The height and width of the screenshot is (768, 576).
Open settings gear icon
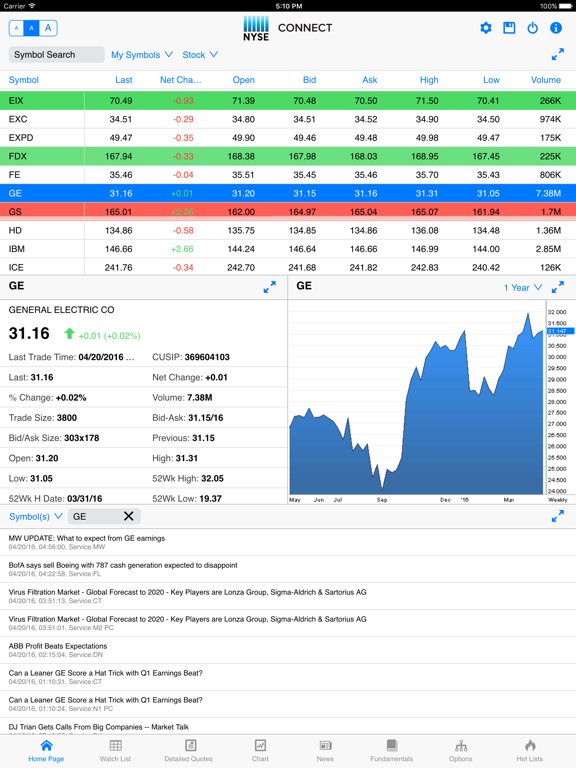pos(485,28)
